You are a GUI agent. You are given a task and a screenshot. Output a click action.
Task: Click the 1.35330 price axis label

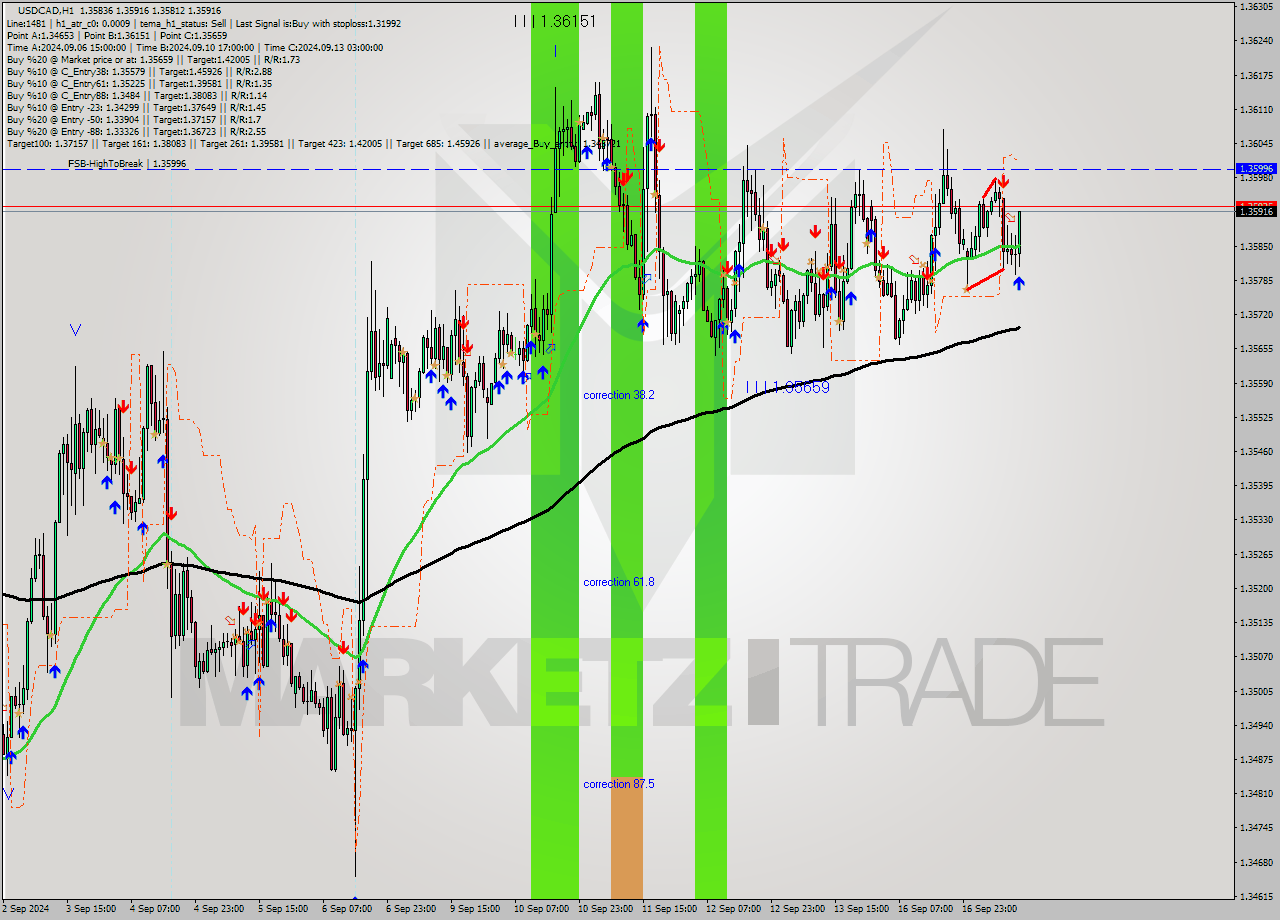pos(1256,520)
